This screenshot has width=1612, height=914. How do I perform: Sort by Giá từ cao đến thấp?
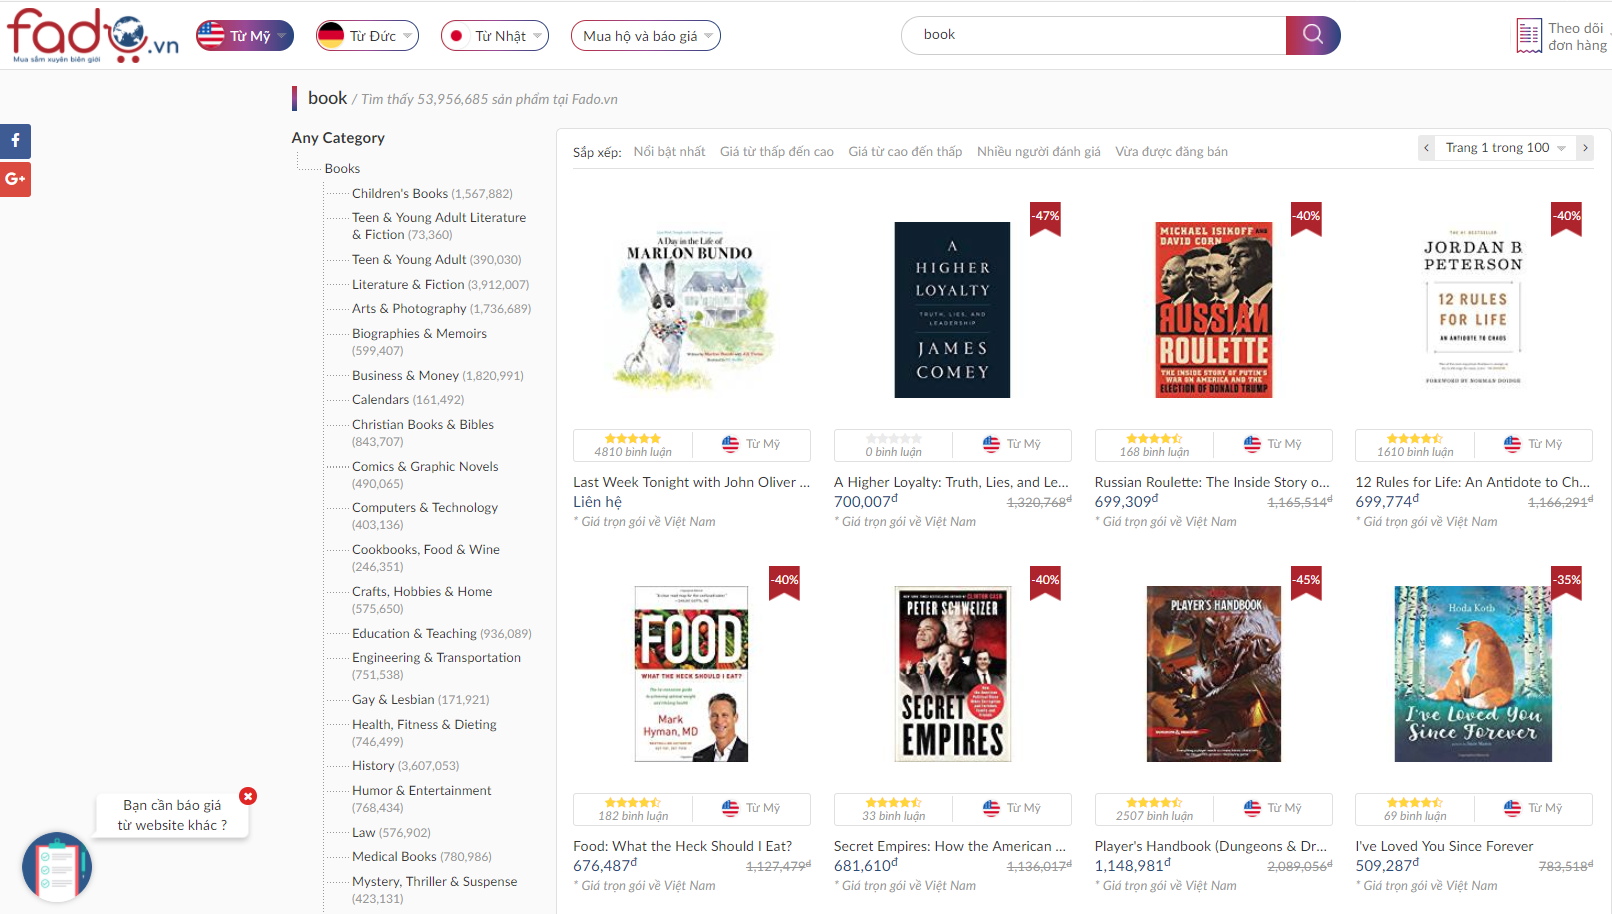coord(905,152)
